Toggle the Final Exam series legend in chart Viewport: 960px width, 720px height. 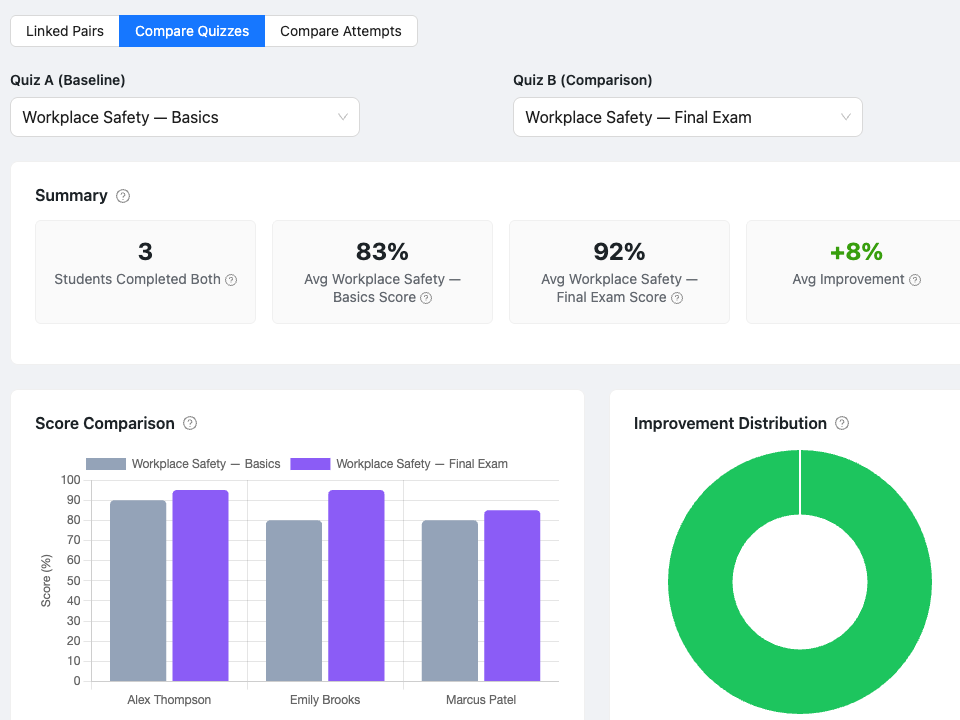(399, 464)
